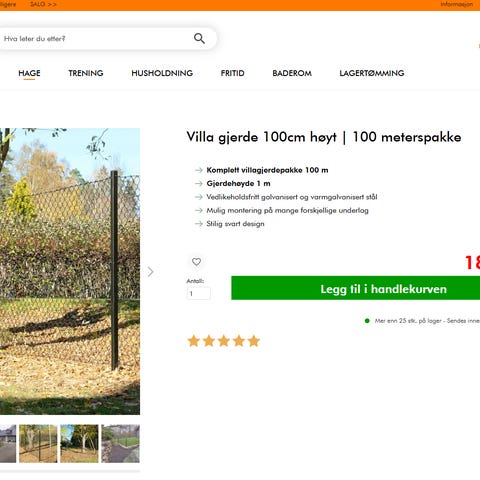Click the green in-stock status dot
The image size is (480, 480).
367,321
